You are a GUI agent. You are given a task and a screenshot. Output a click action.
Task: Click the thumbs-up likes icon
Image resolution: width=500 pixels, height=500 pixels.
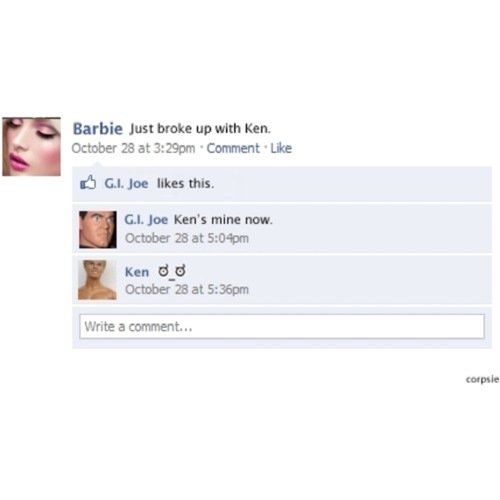[x=88, y=183]
